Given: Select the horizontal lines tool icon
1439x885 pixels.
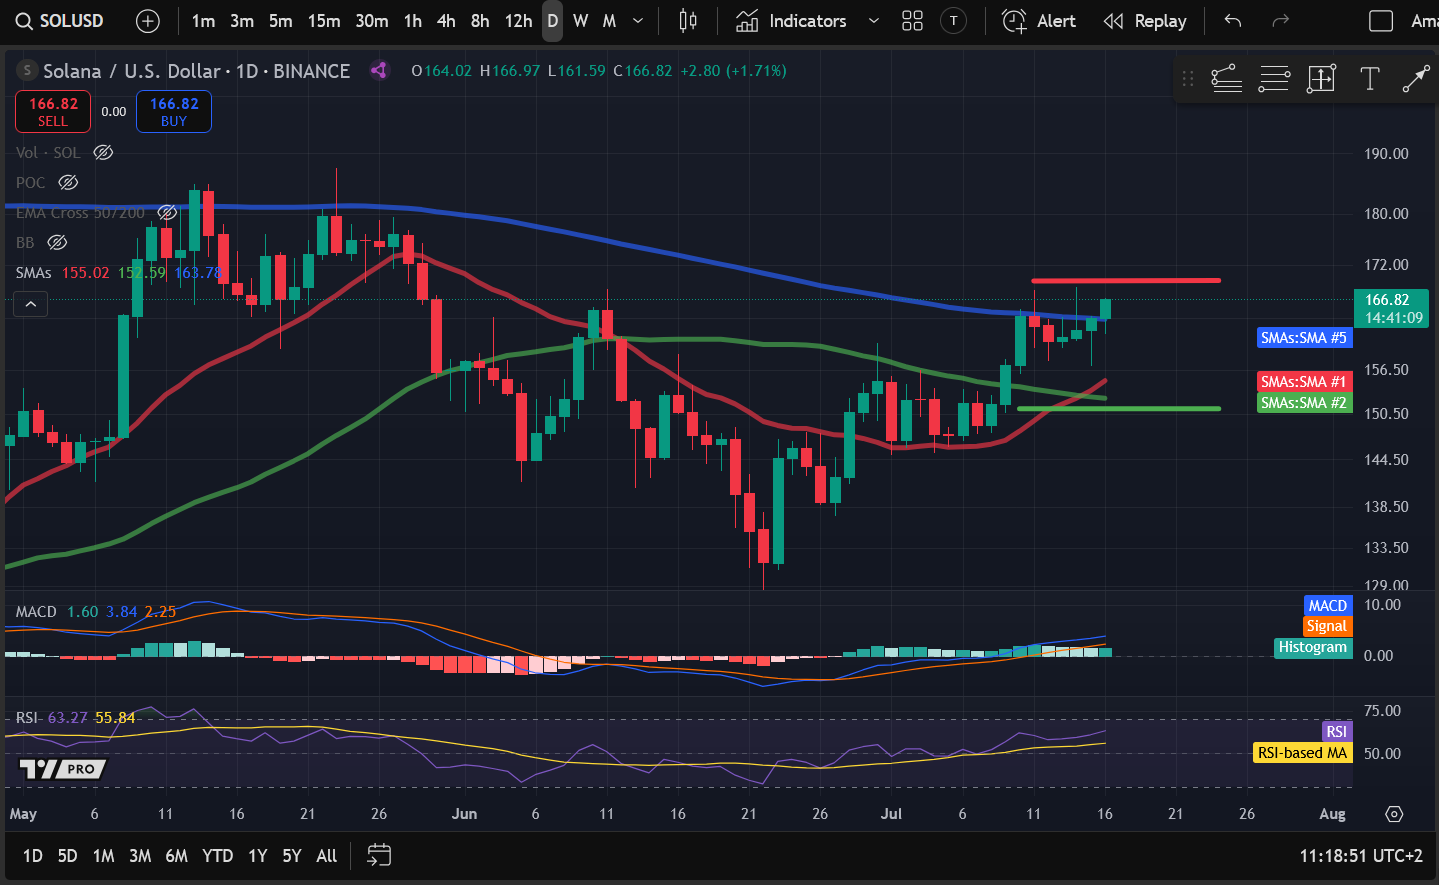Looking at the screenshot, I should (1274, 79).
